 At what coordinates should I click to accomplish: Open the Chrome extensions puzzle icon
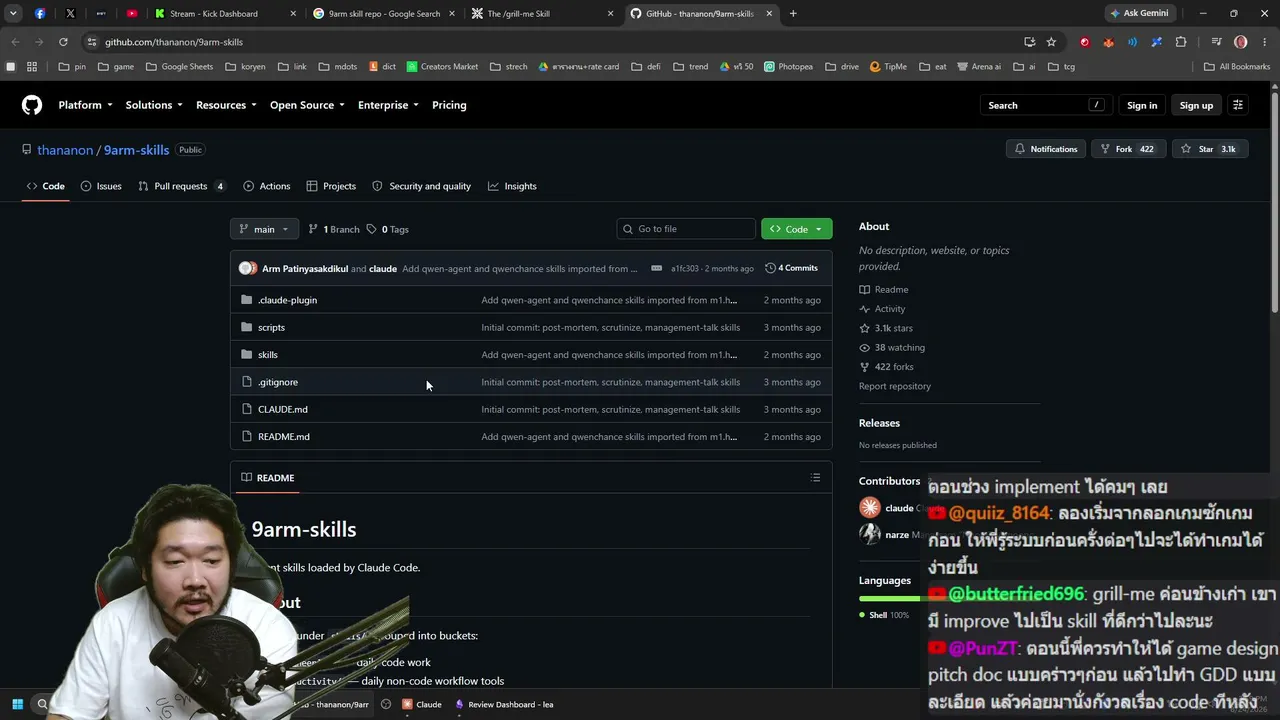point(1181,42)
